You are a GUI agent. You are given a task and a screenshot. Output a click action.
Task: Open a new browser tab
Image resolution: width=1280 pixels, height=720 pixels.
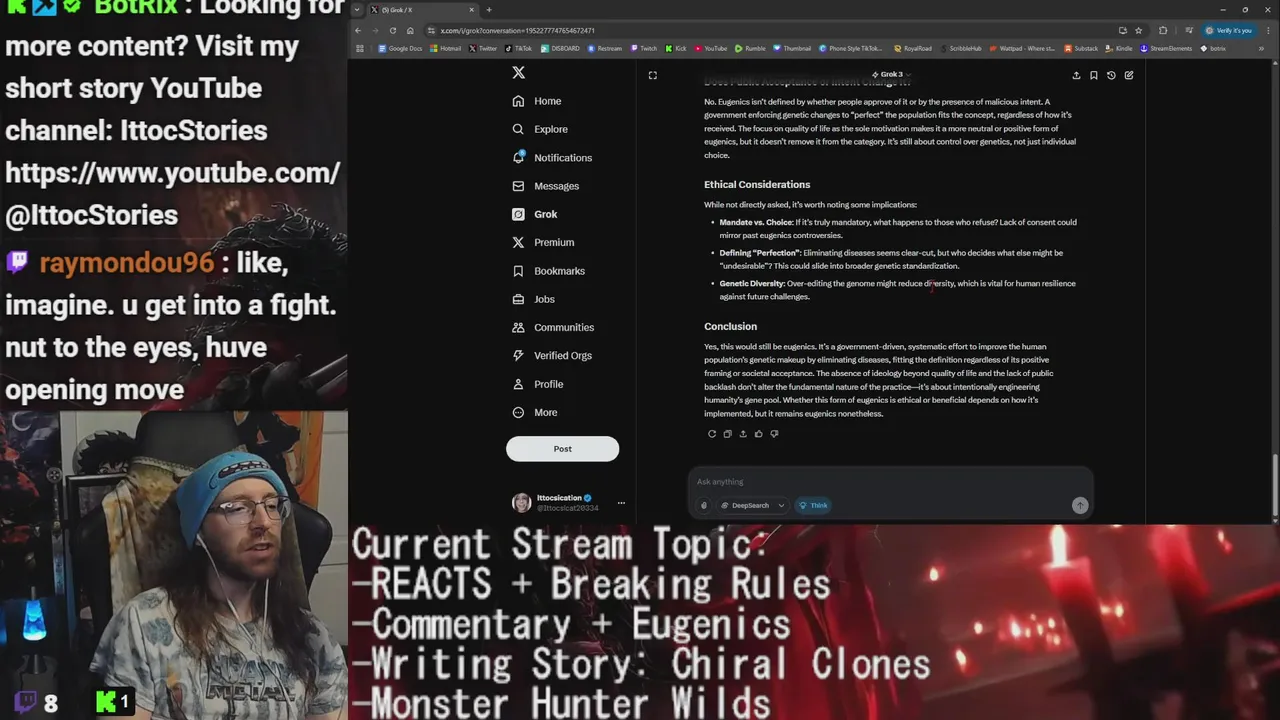[489, 10]
